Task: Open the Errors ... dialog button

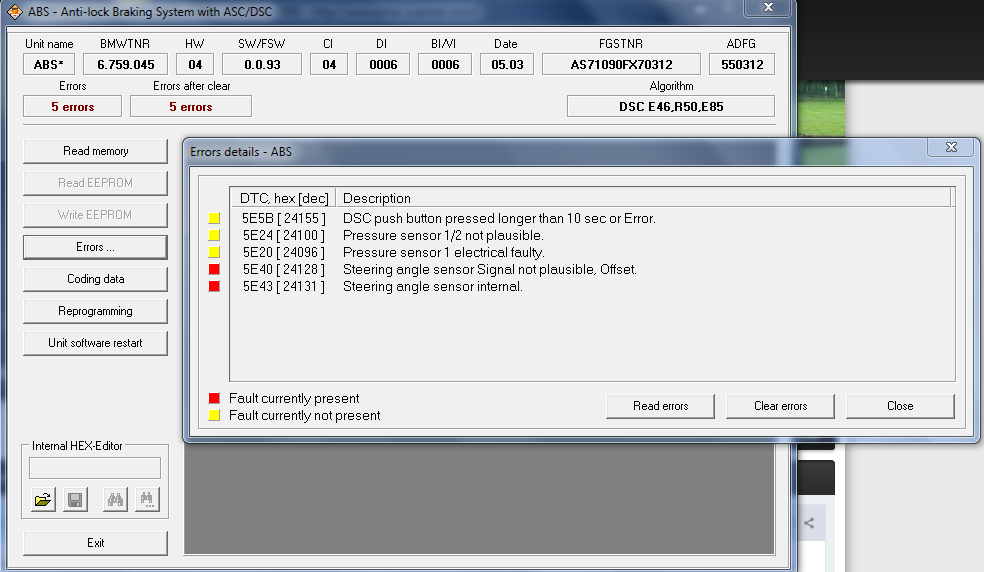Action: pos(95,247)
